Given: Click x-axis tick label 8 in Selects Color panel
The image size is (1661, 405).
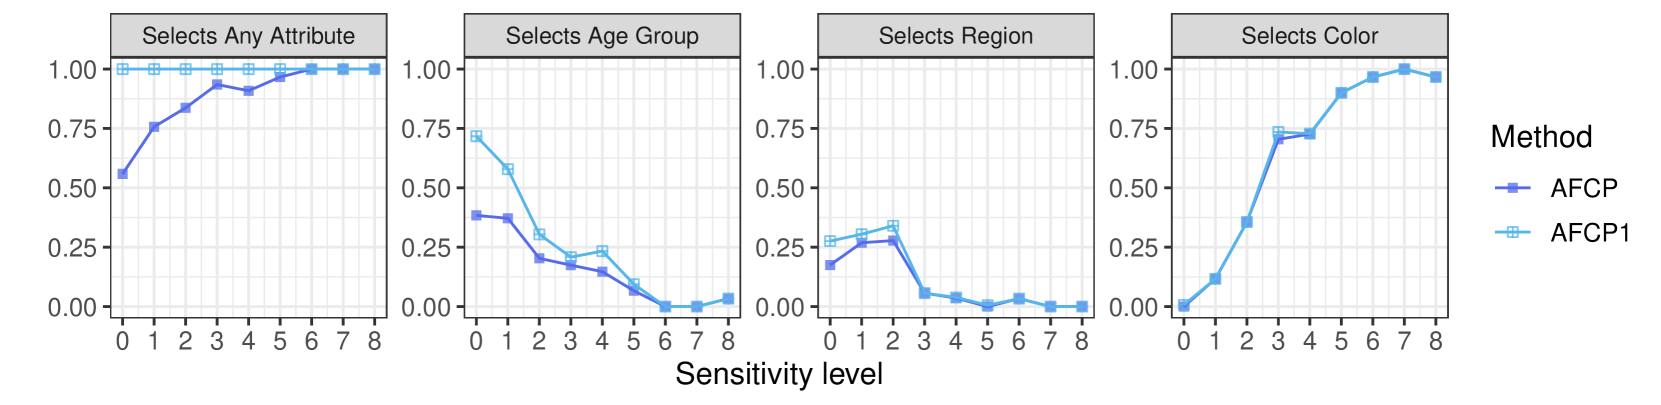Looking at the screenshot, I should click(1436, 342).
